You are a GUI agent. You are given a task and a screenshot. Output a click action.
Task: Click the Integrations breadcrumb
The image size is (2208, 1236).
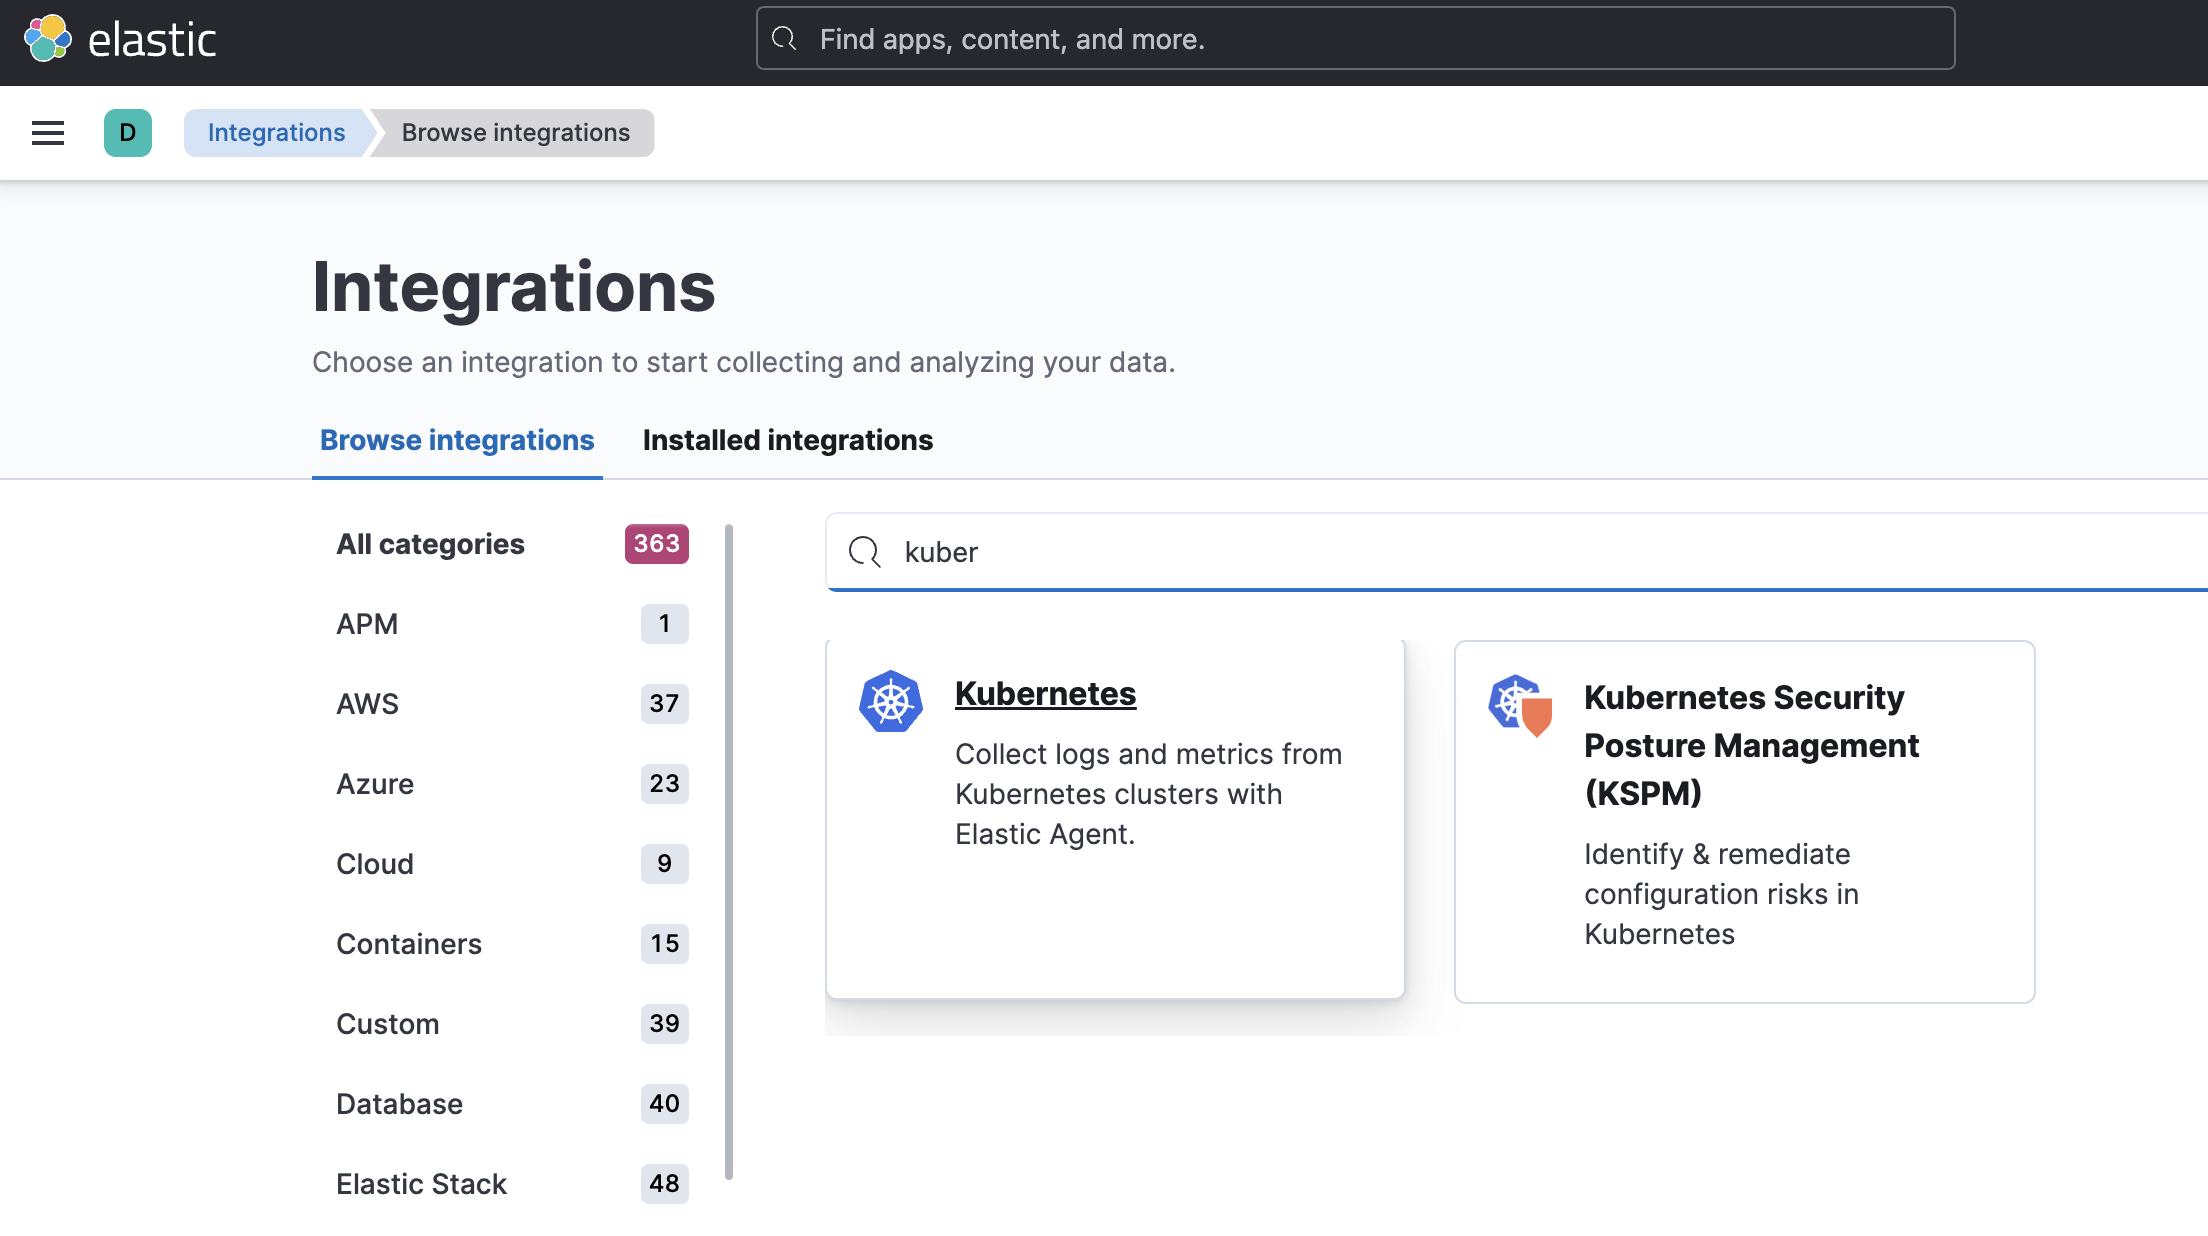pos(276,133)
